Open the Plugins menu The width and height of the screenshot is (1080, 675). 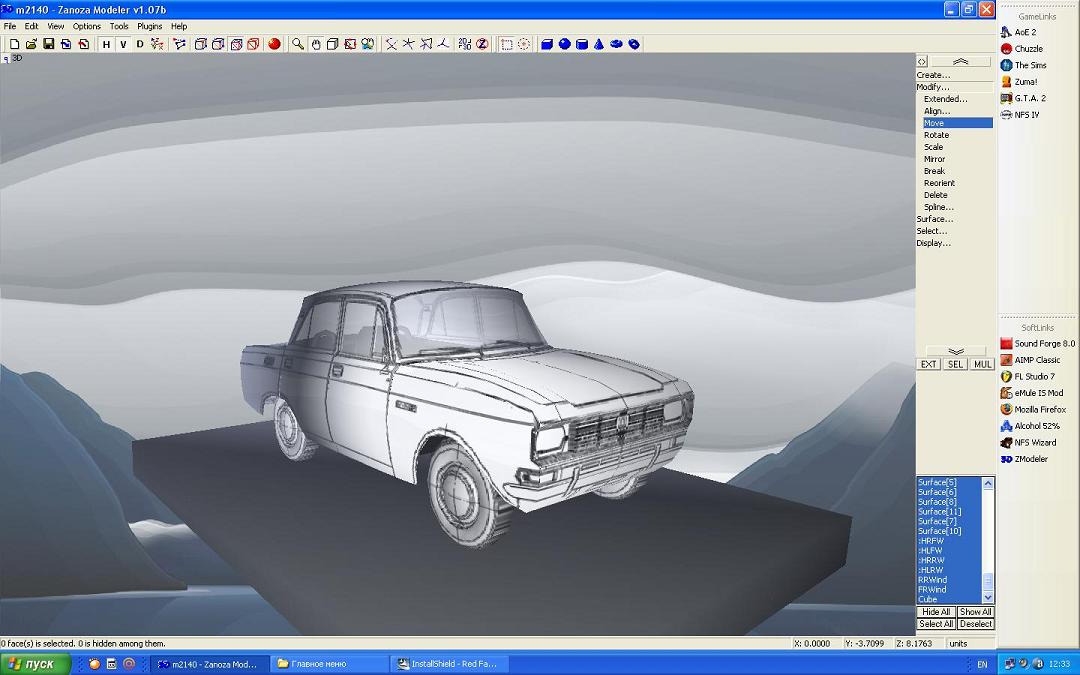149,26
